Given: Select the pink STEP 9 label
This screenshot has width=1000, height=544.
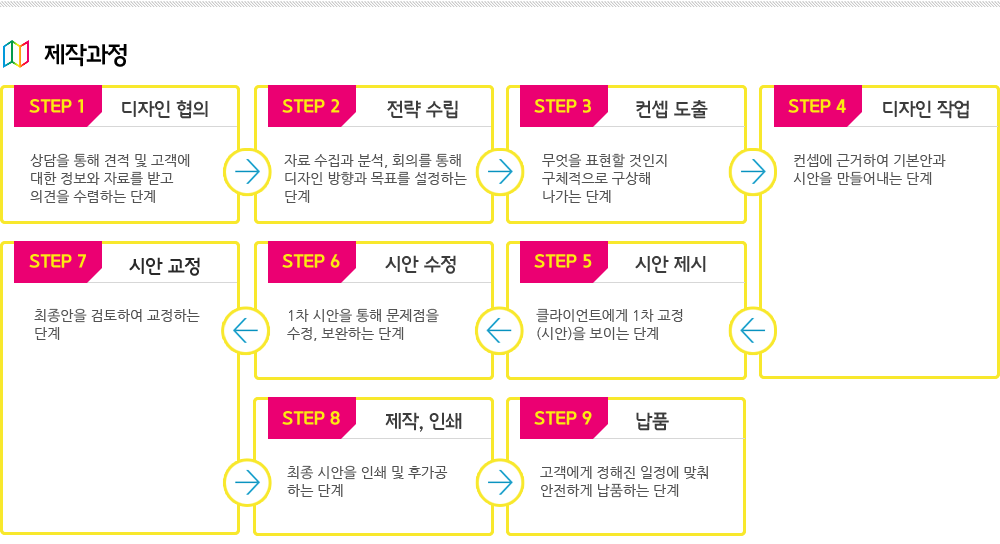Looking at the screenshot, I should click(563, 418).
